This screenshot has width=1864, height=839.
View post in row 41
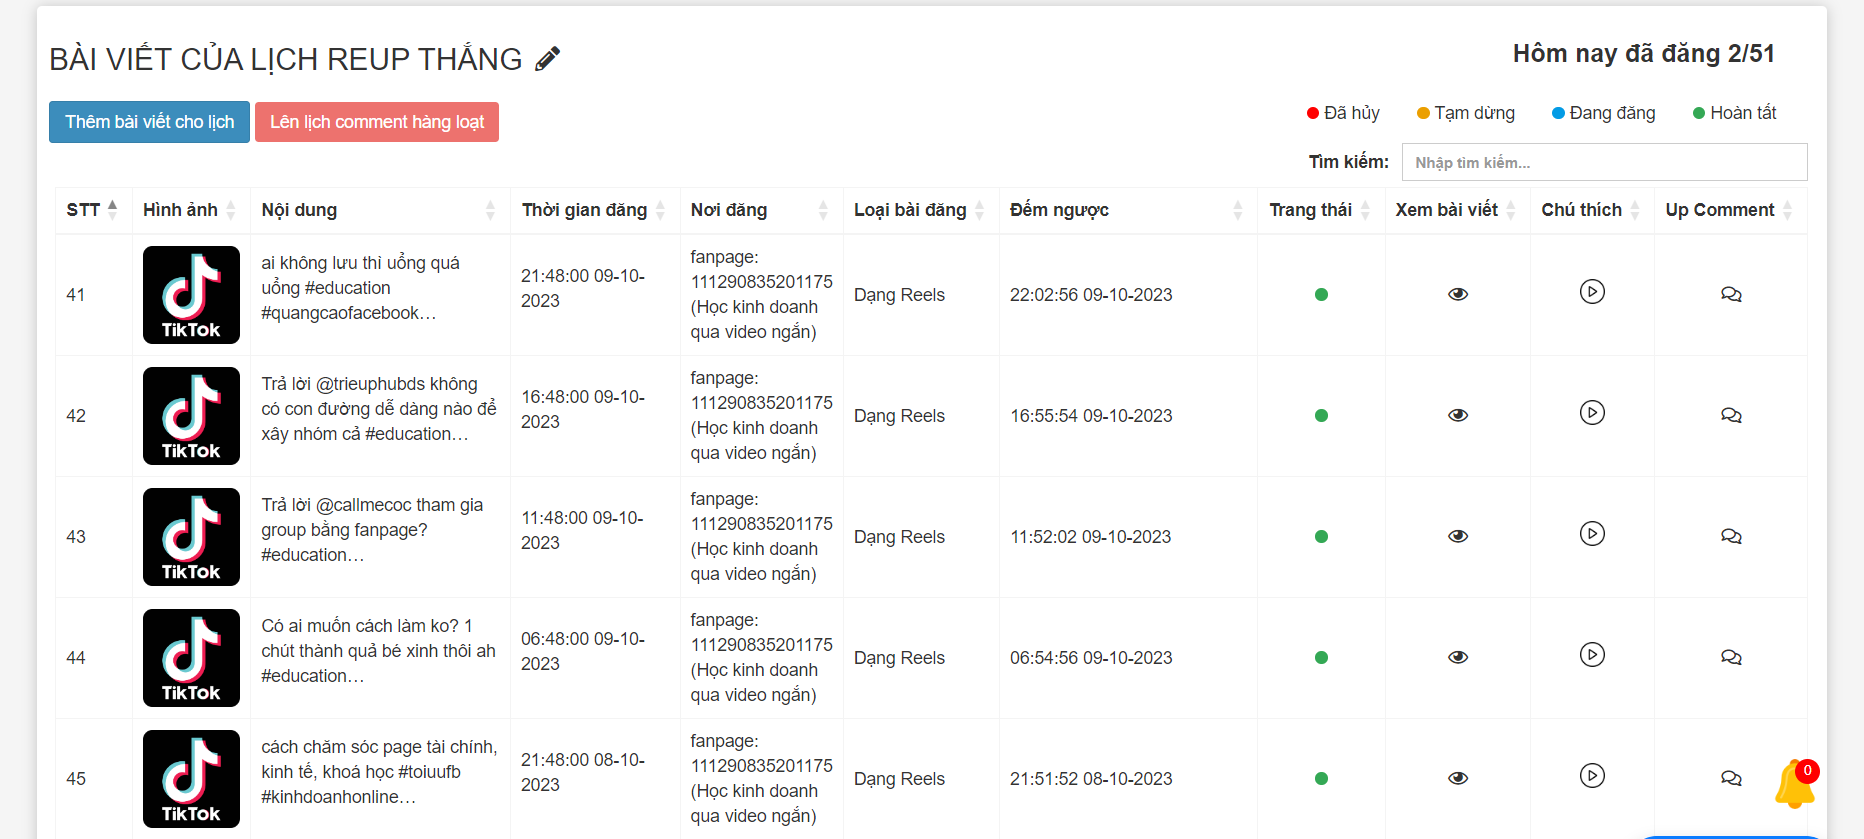pos(1458,294)
